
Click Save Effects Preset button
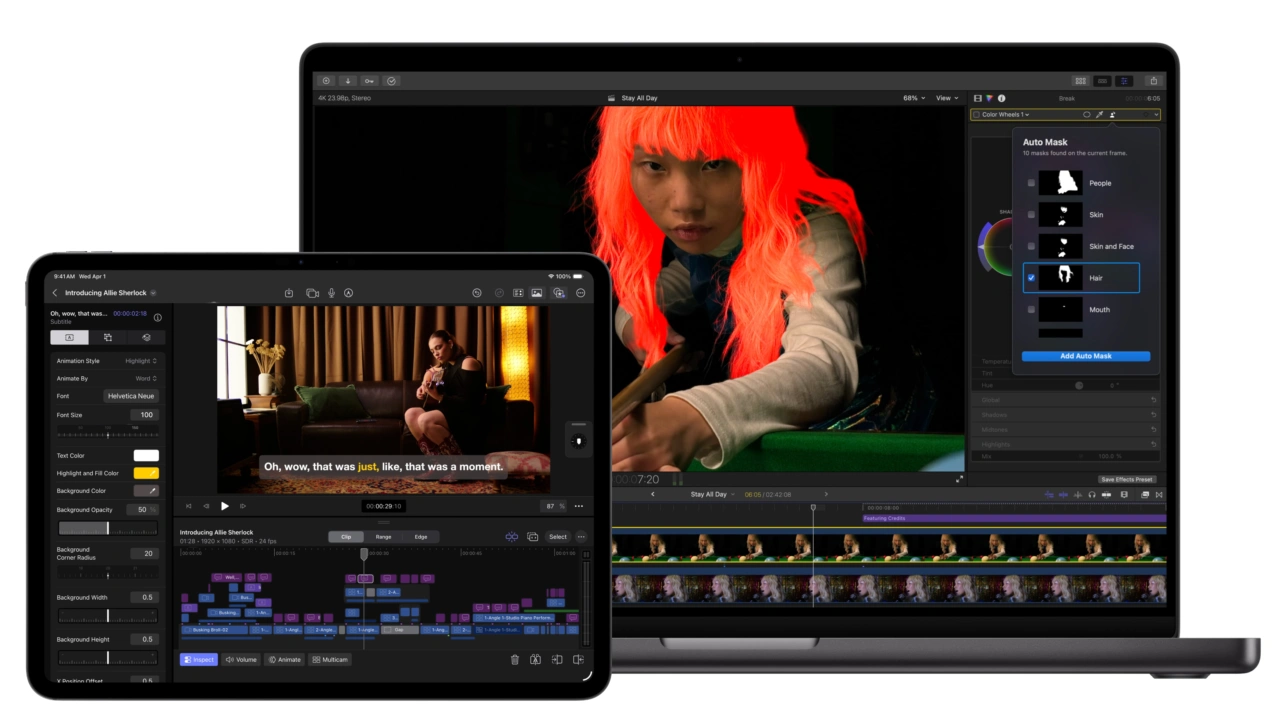(1127, 479)
